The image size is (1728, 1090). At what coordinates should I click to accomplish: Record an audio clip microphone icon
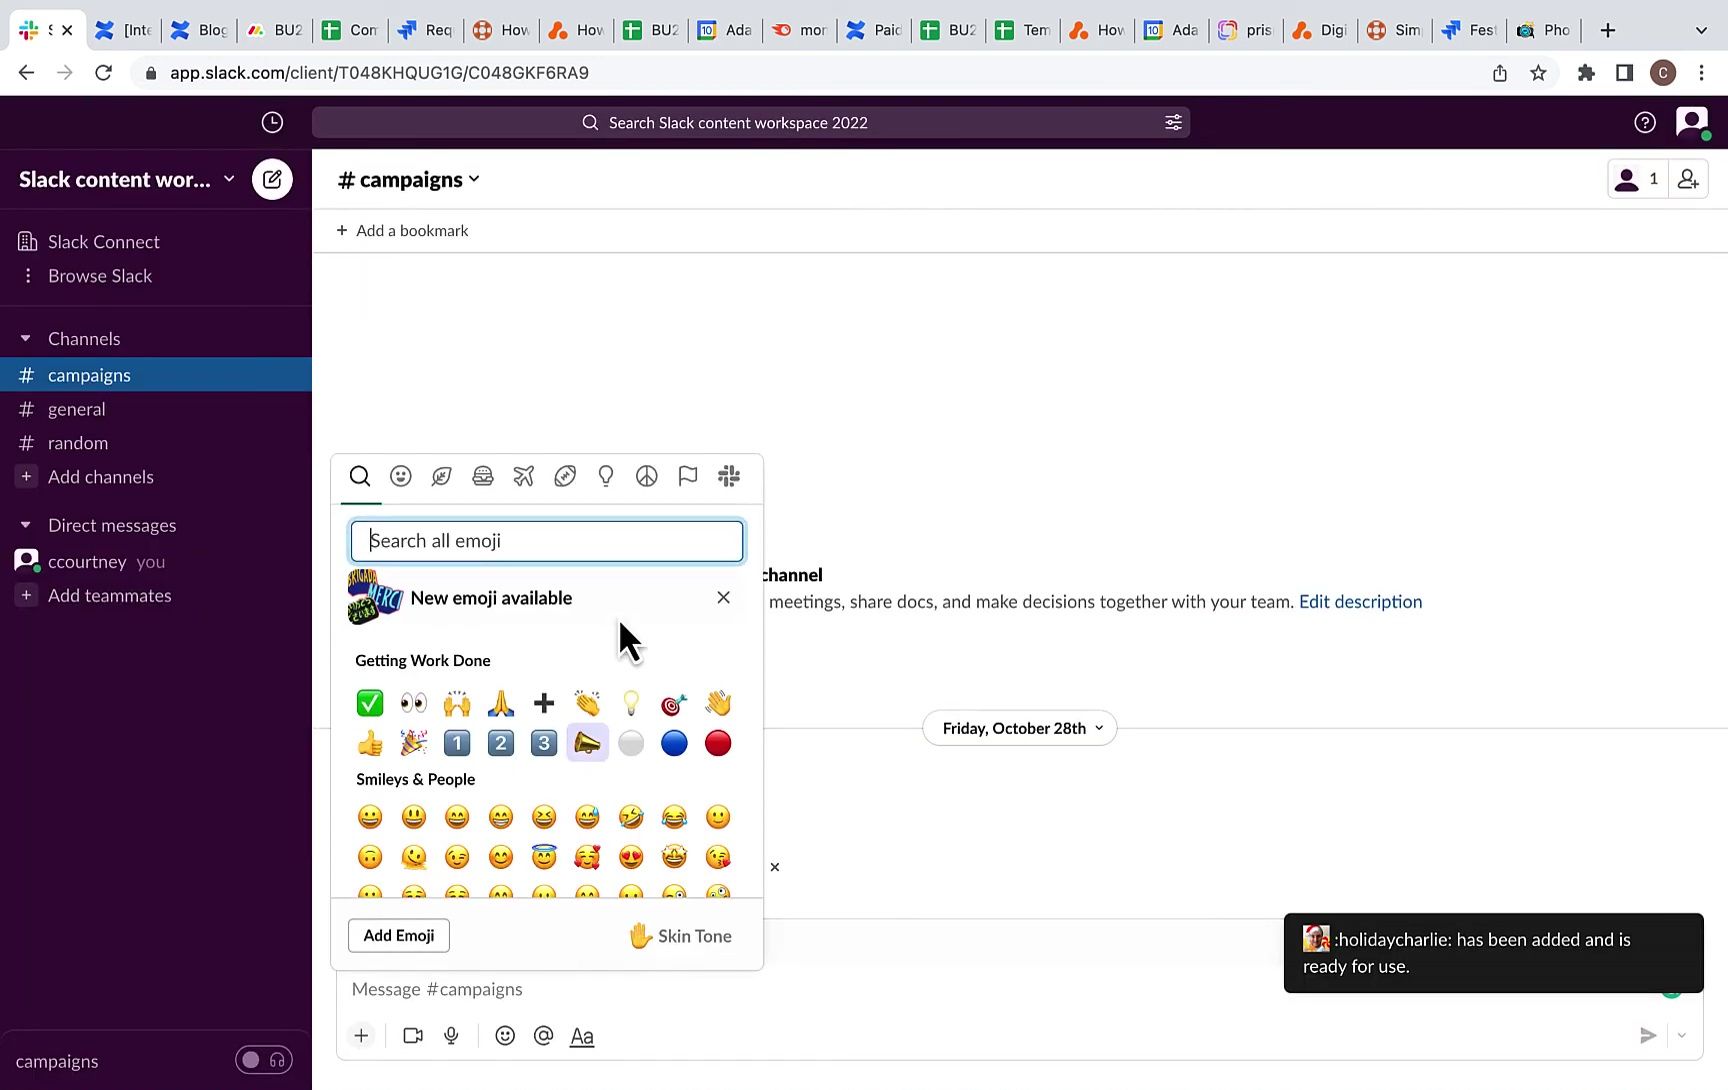point(451,1036)
